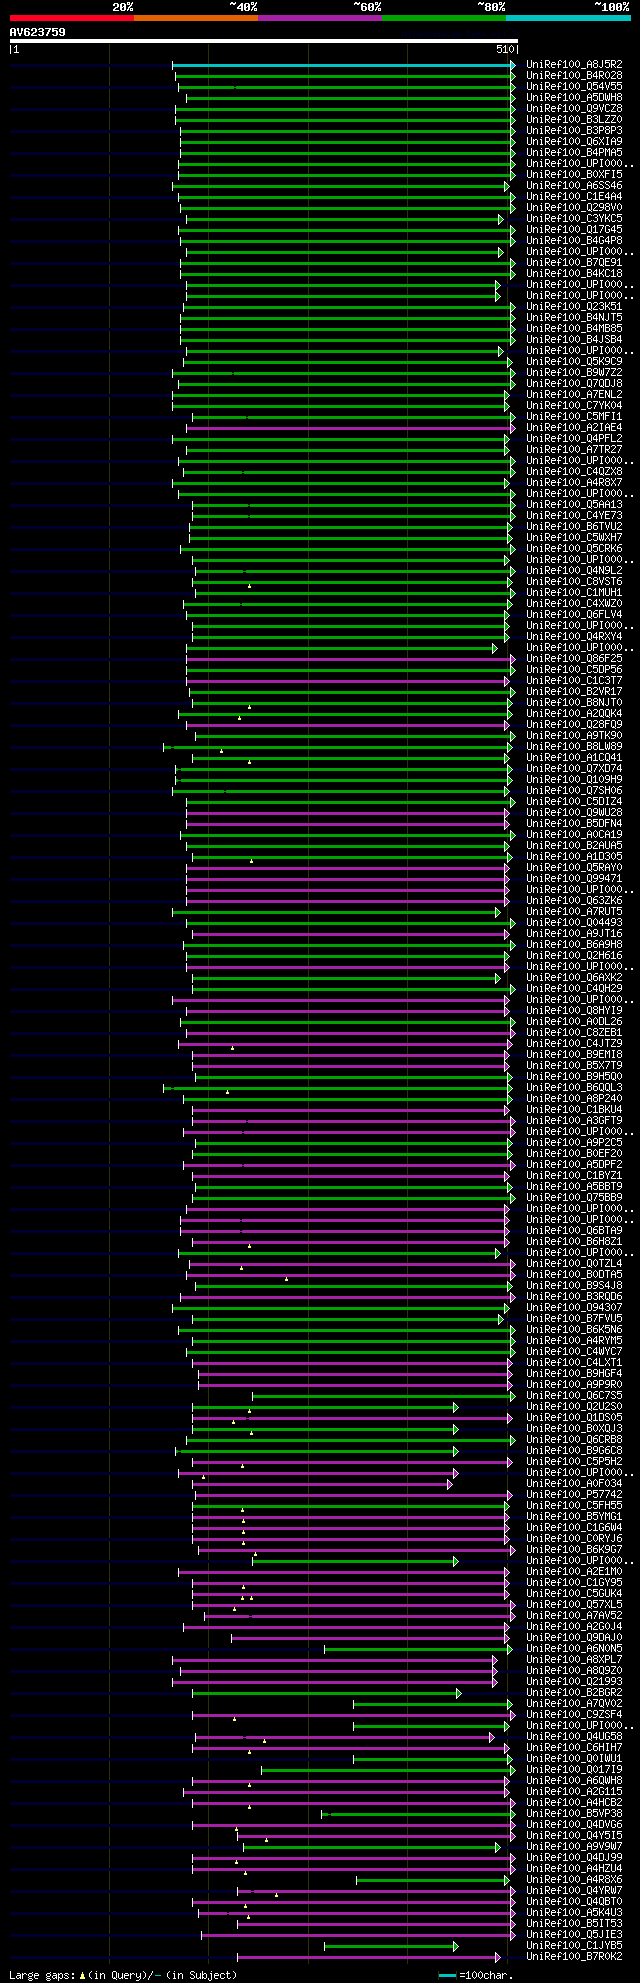Click the purple ~60% identity legend bar

coord(320,18)
